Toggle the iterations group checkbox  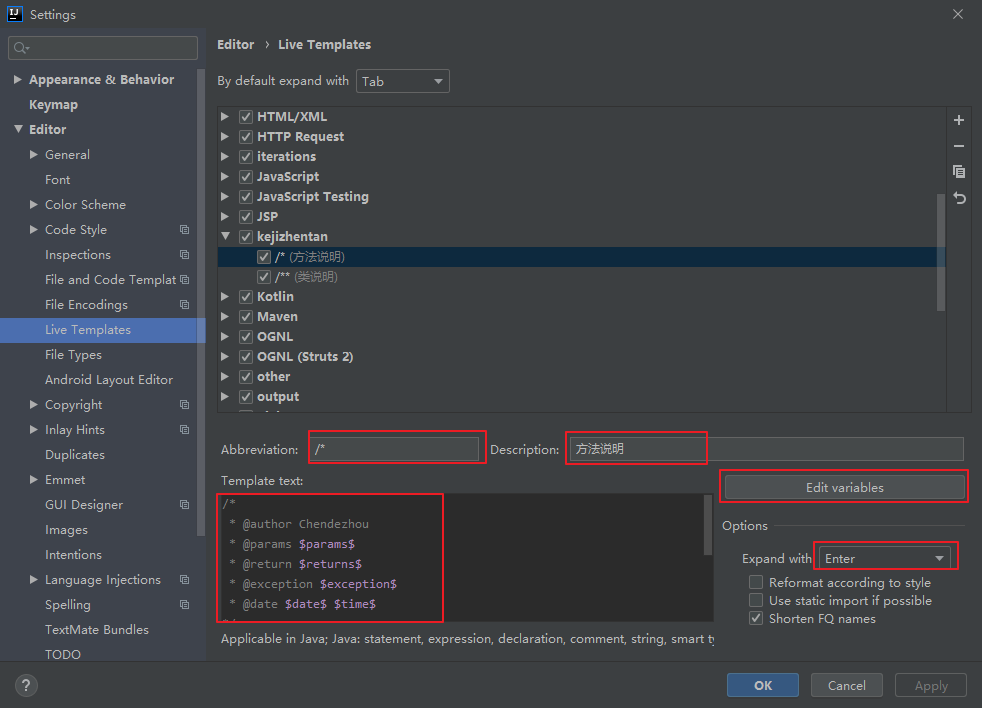coord(246,157)
